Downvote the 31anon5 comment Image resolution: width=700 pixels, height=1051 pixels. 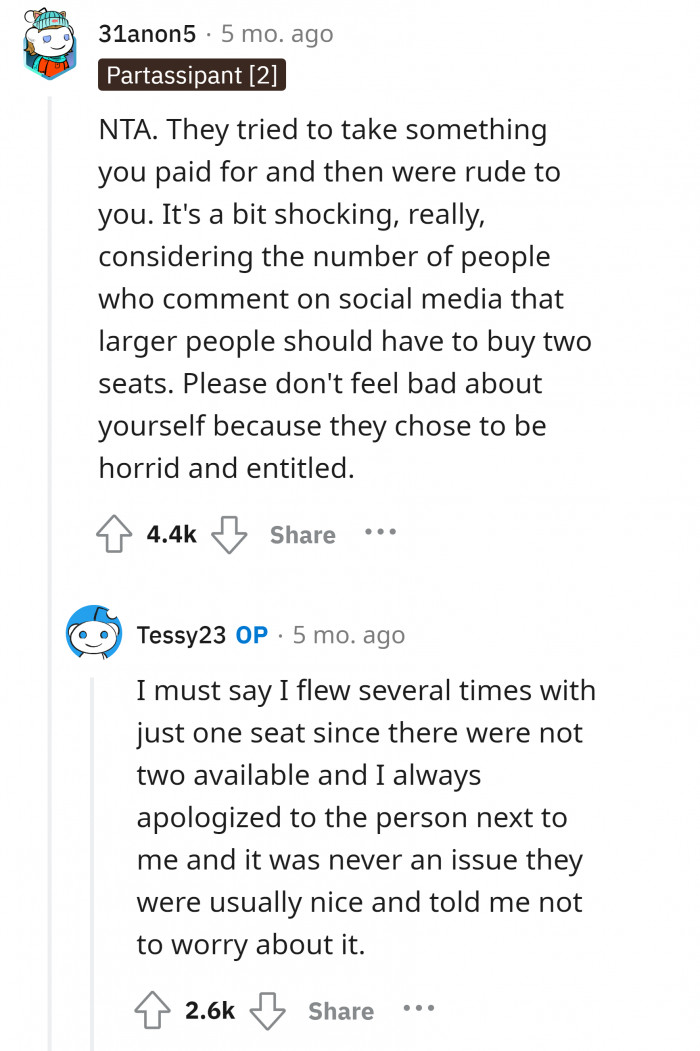click(x=230, y=535)
